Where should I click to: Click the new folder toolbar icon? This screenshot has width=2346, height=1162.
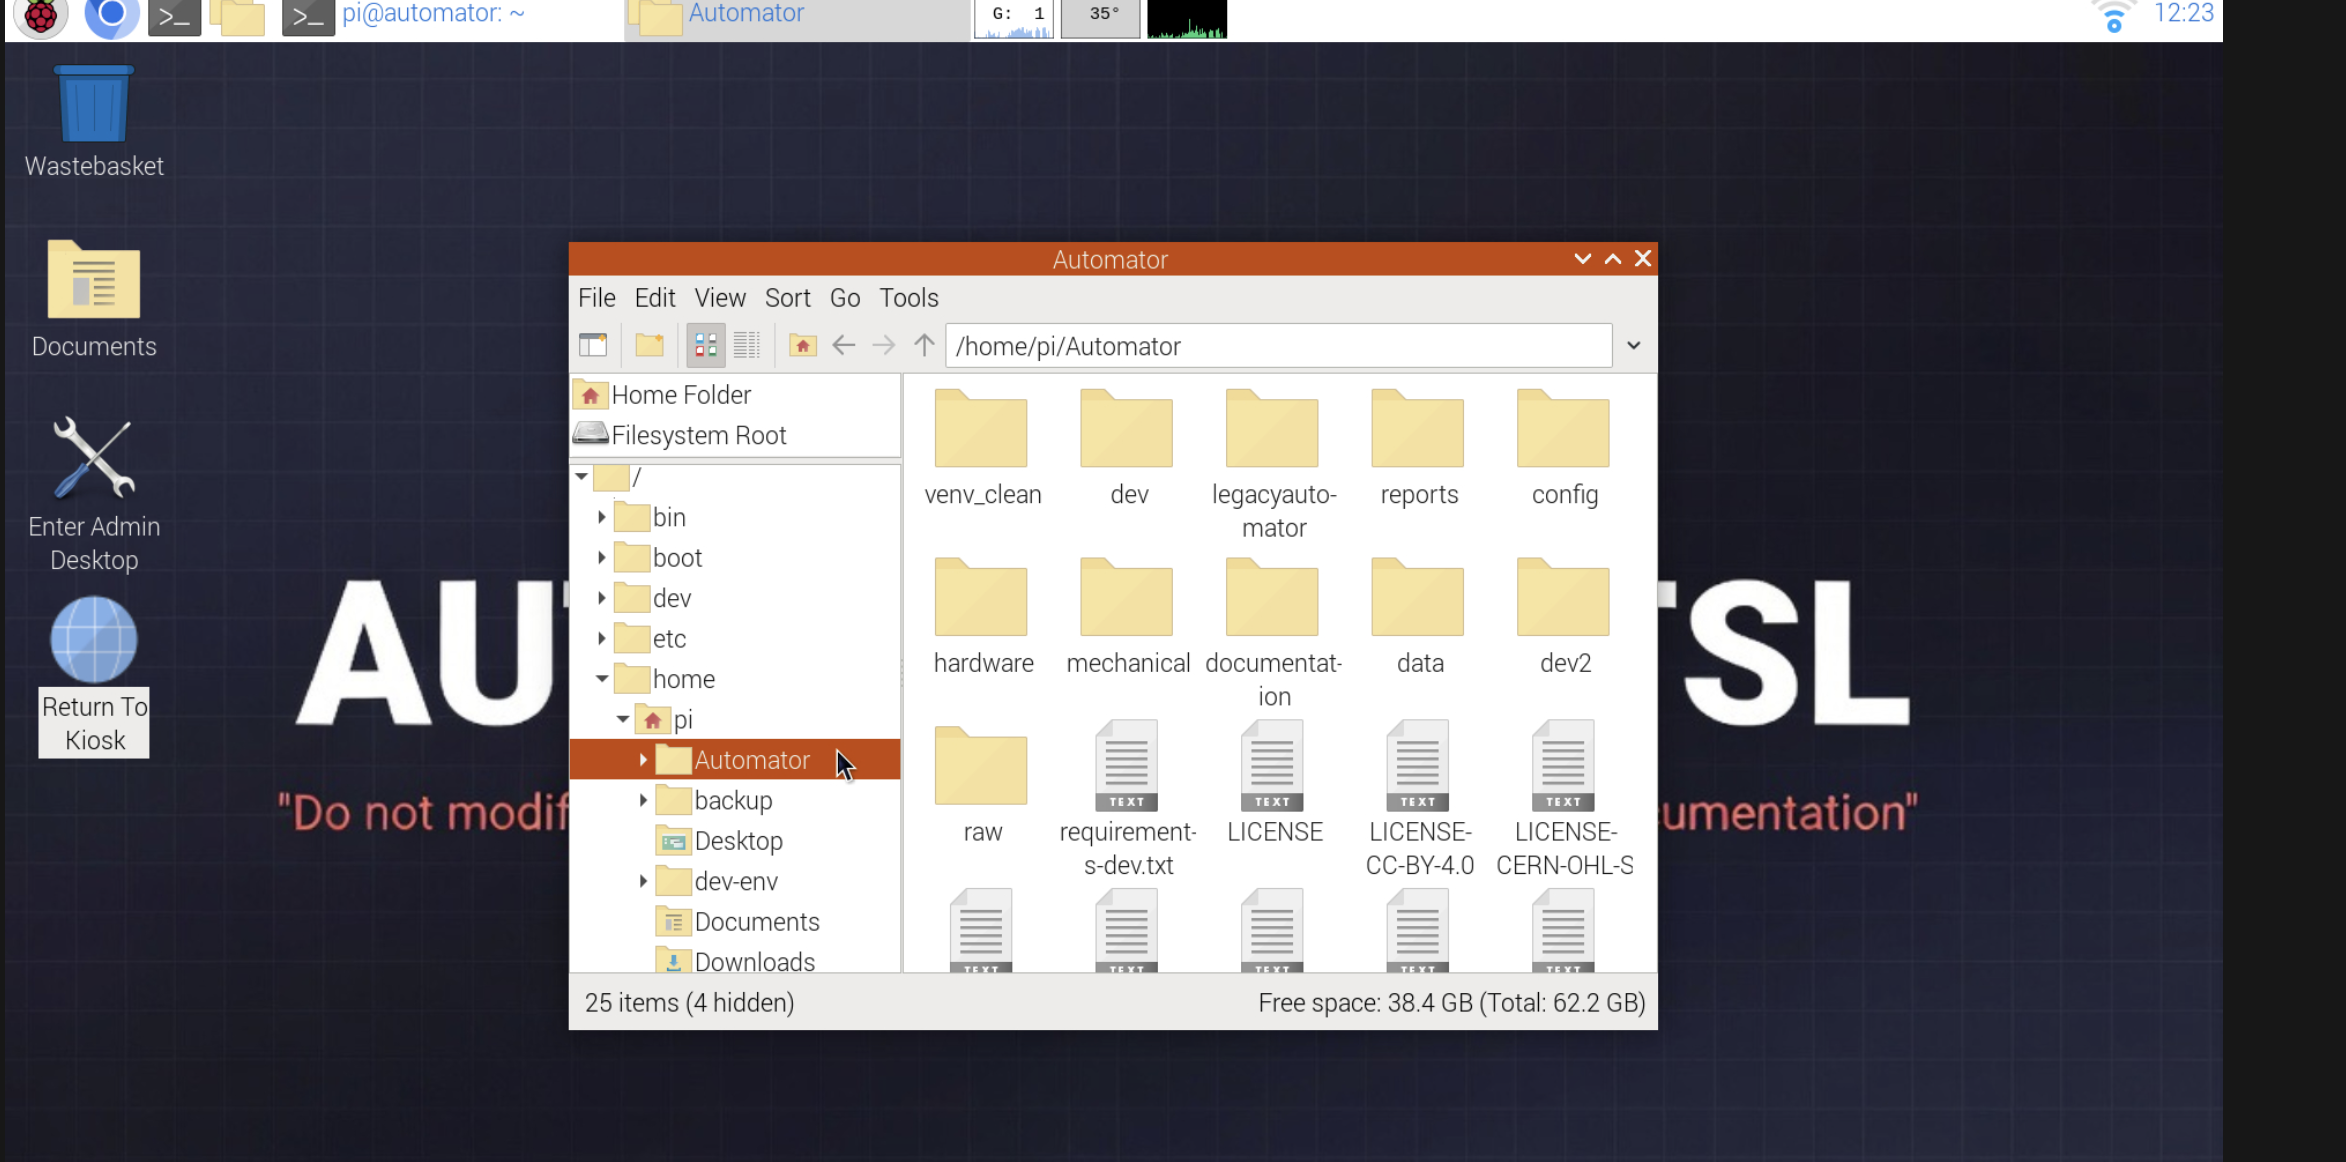(649, 345)
